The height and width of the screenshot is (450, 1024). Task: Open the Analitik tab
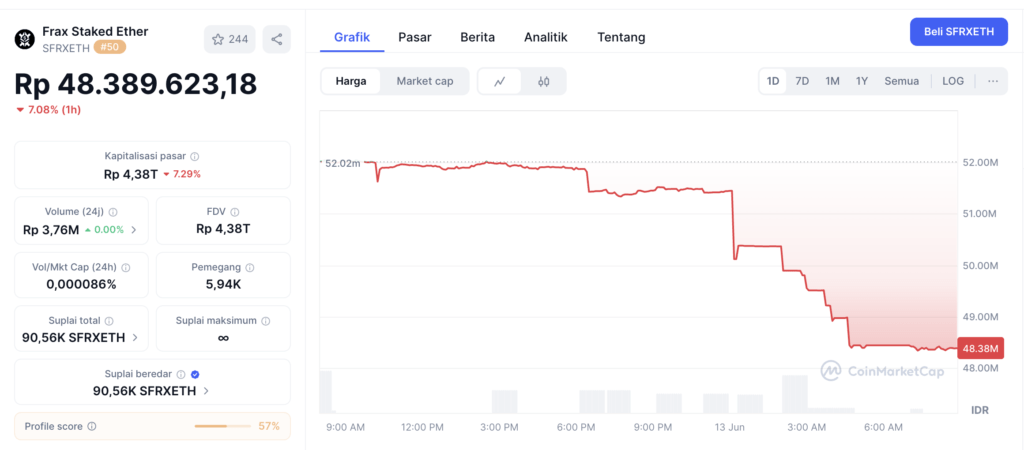coord(546,37)
